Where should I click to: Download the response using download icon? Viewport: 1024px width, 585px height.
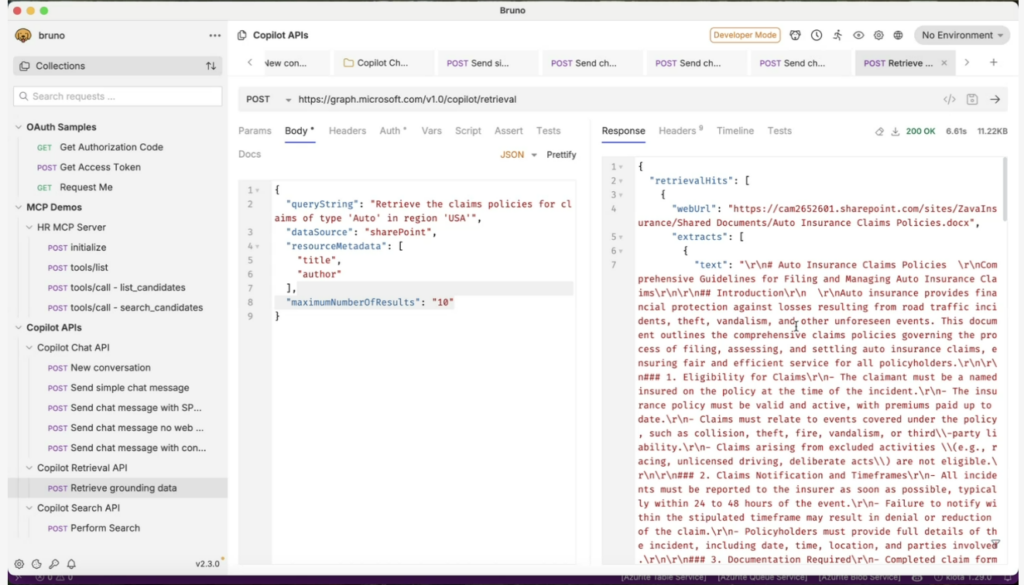click(x=896, y=131)
